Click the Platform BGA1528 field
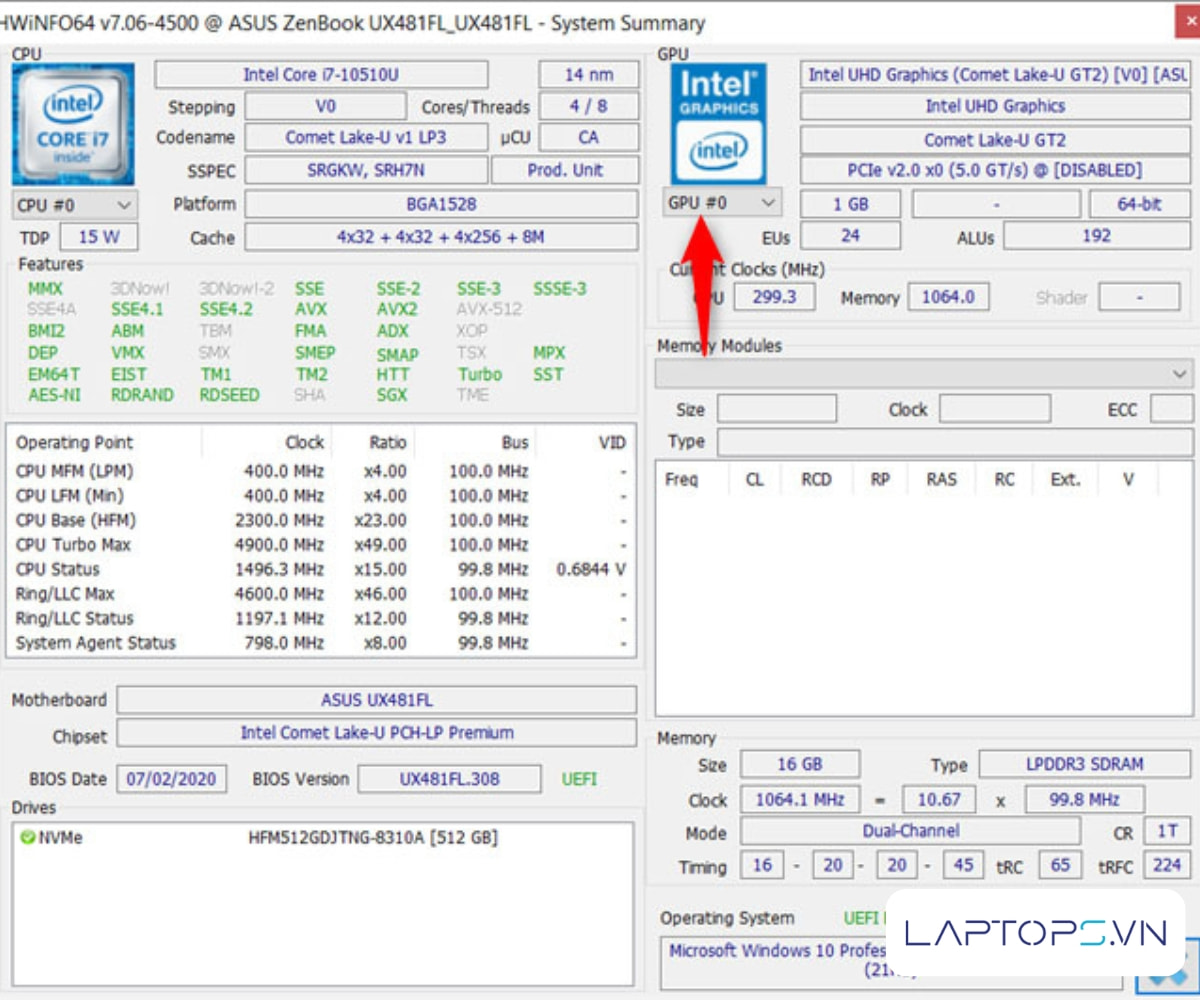This screenshot has width=1200, height=1000. 441,204
